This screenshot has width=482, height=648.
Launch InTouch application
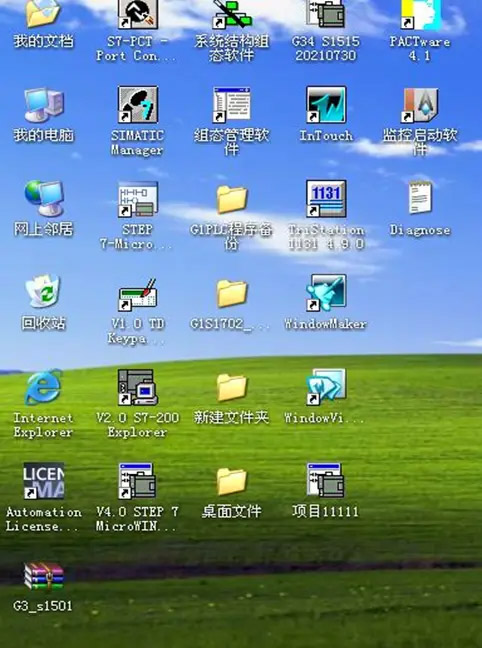click(326, 105)
